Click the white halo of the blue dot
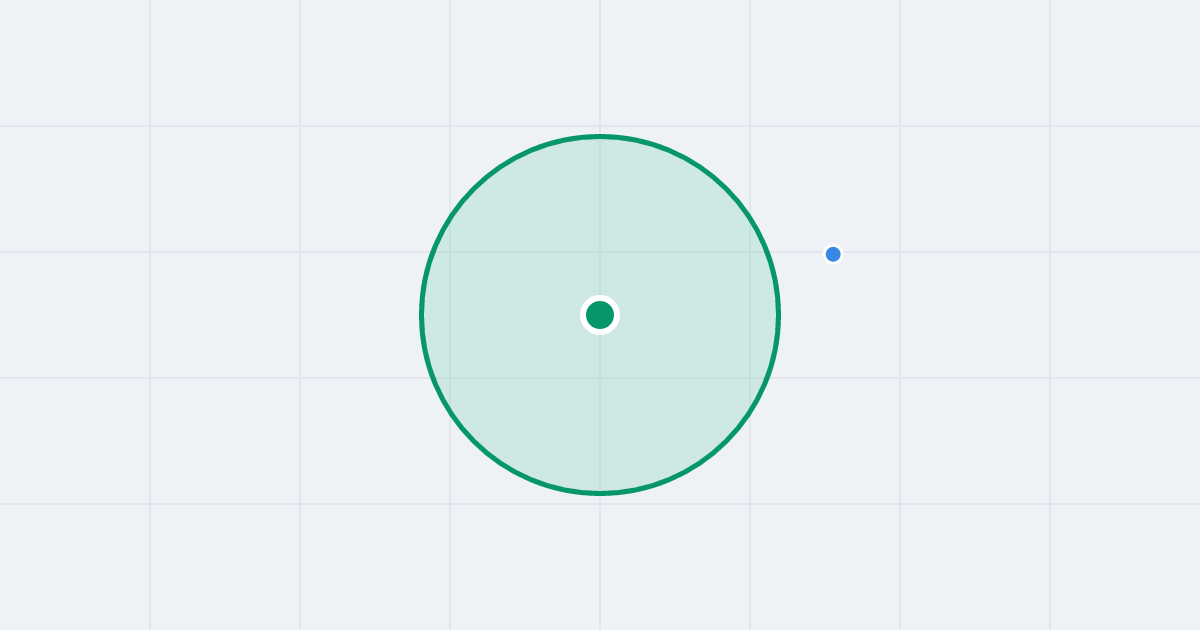This screenshot has width=1200, height=630. [833, 245]
